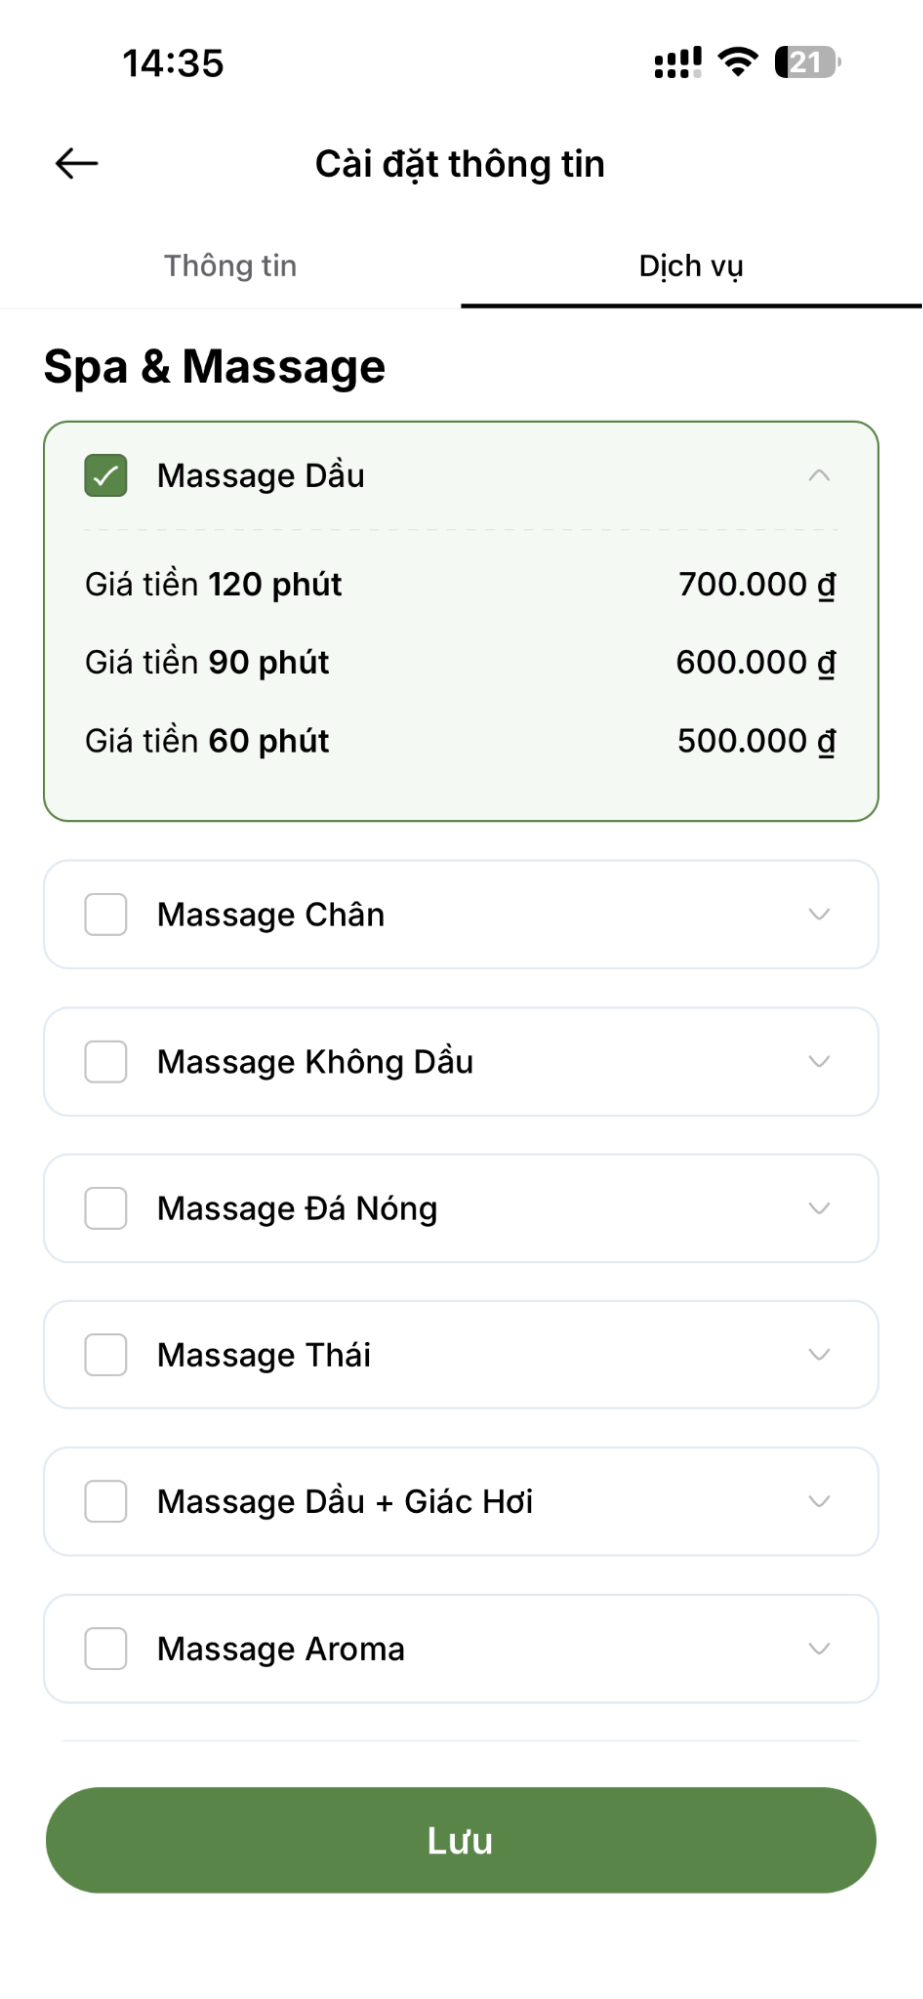Edit the 60 phút price 500.000 đ
The image size is (923, 1999).
756,741
